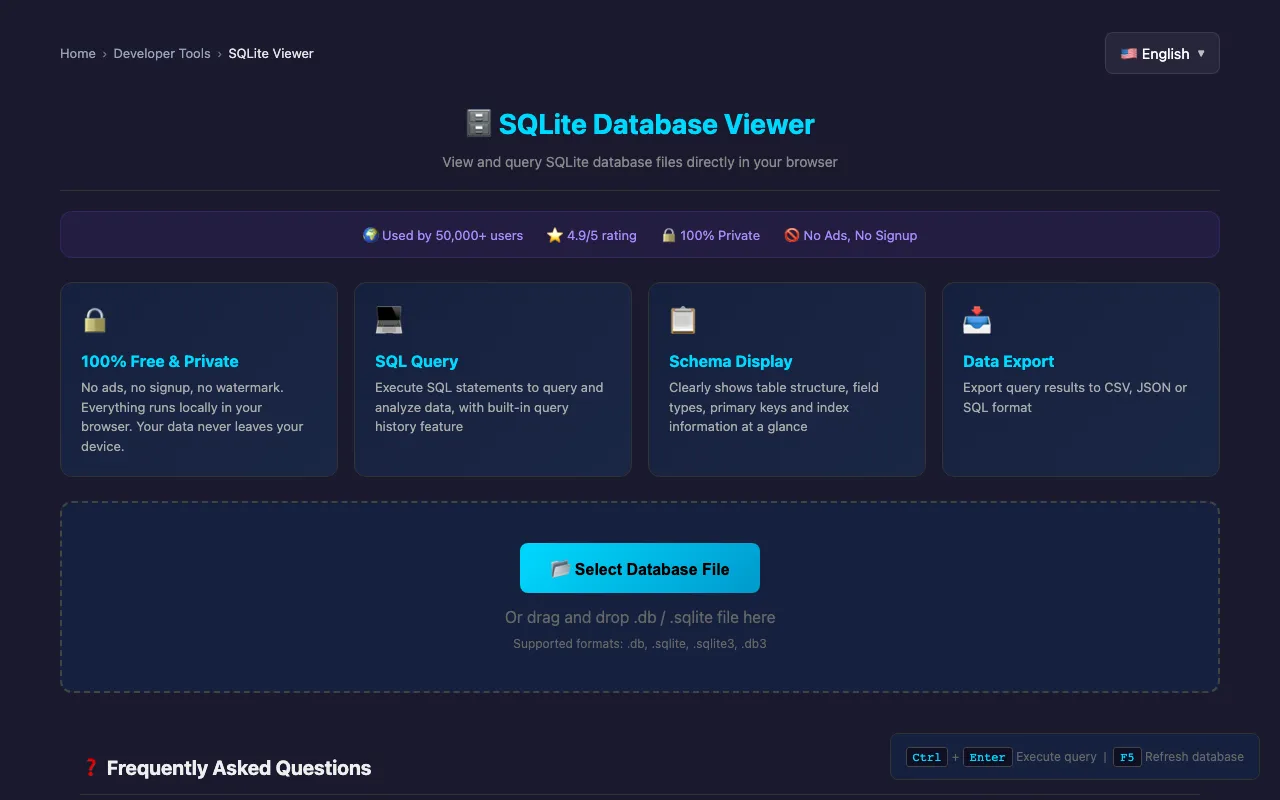1280x800 pixels.
Task: Click the SQL Query card heading
Action: (417, 361)
